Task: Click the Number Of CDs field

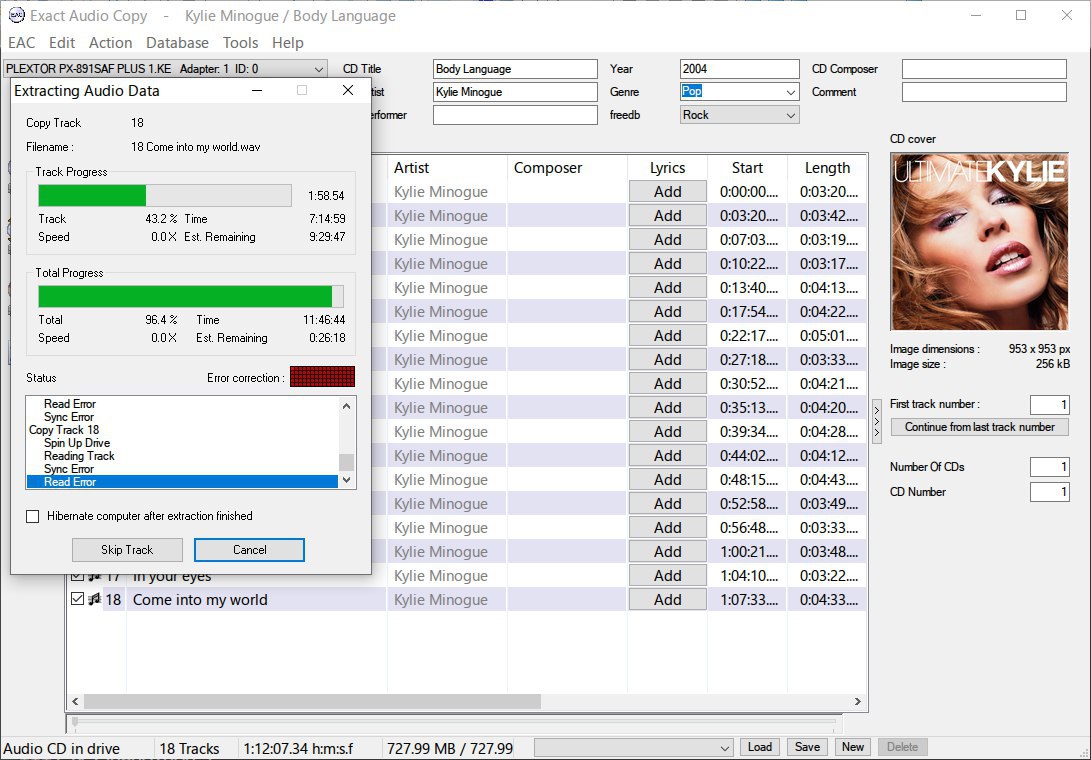Action: point(1049,467)
